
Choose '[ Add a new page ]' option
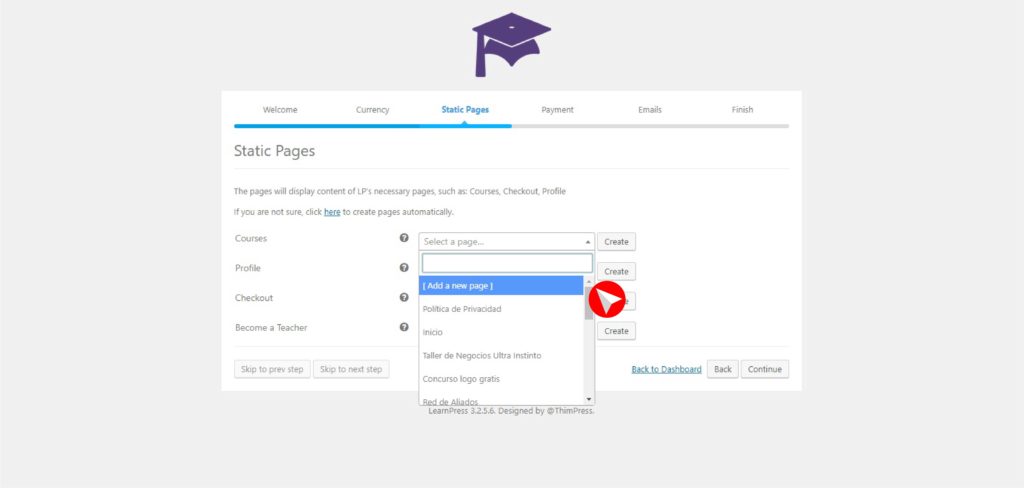tap(500, 286)
